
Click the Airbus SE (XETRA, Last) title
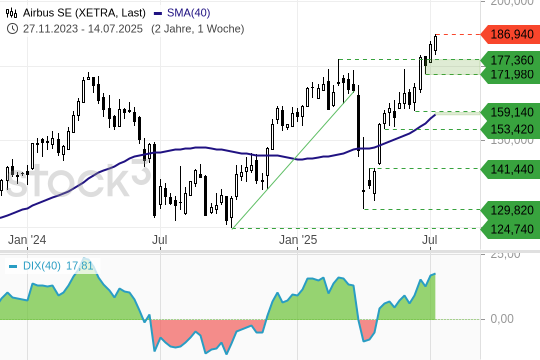[84, 13]
